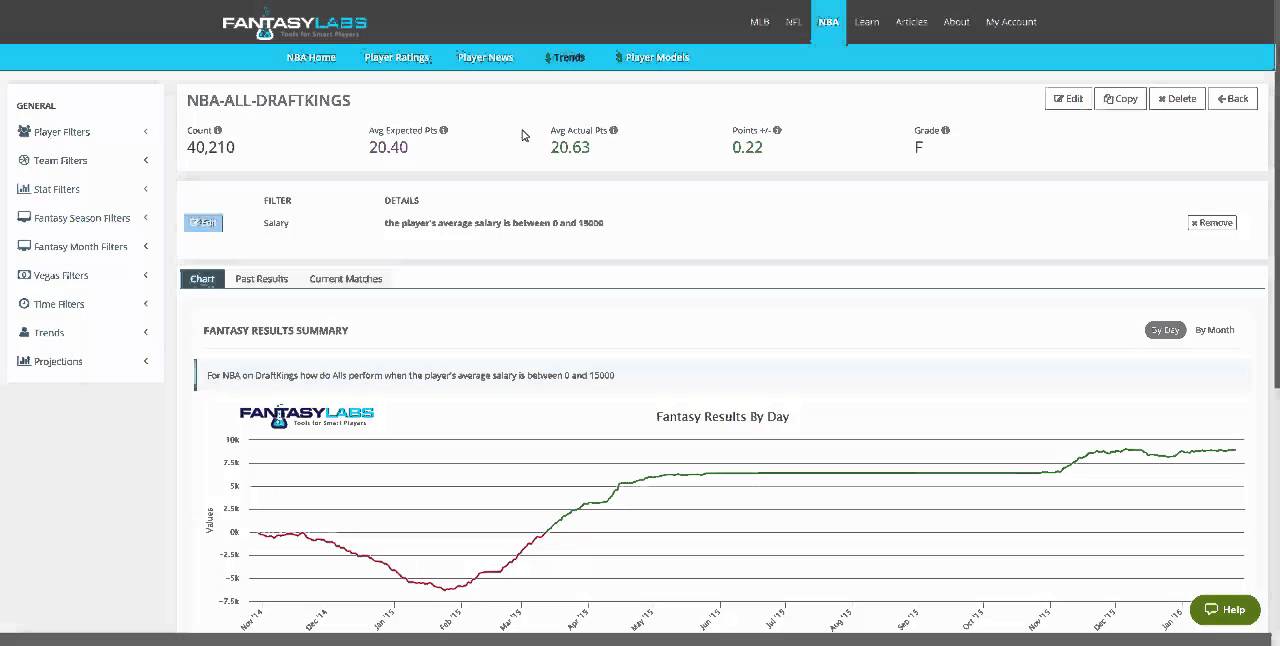Expand the Projections section
The height and width of the screenshot is (646, 1280).
click(x=146, y=361)
